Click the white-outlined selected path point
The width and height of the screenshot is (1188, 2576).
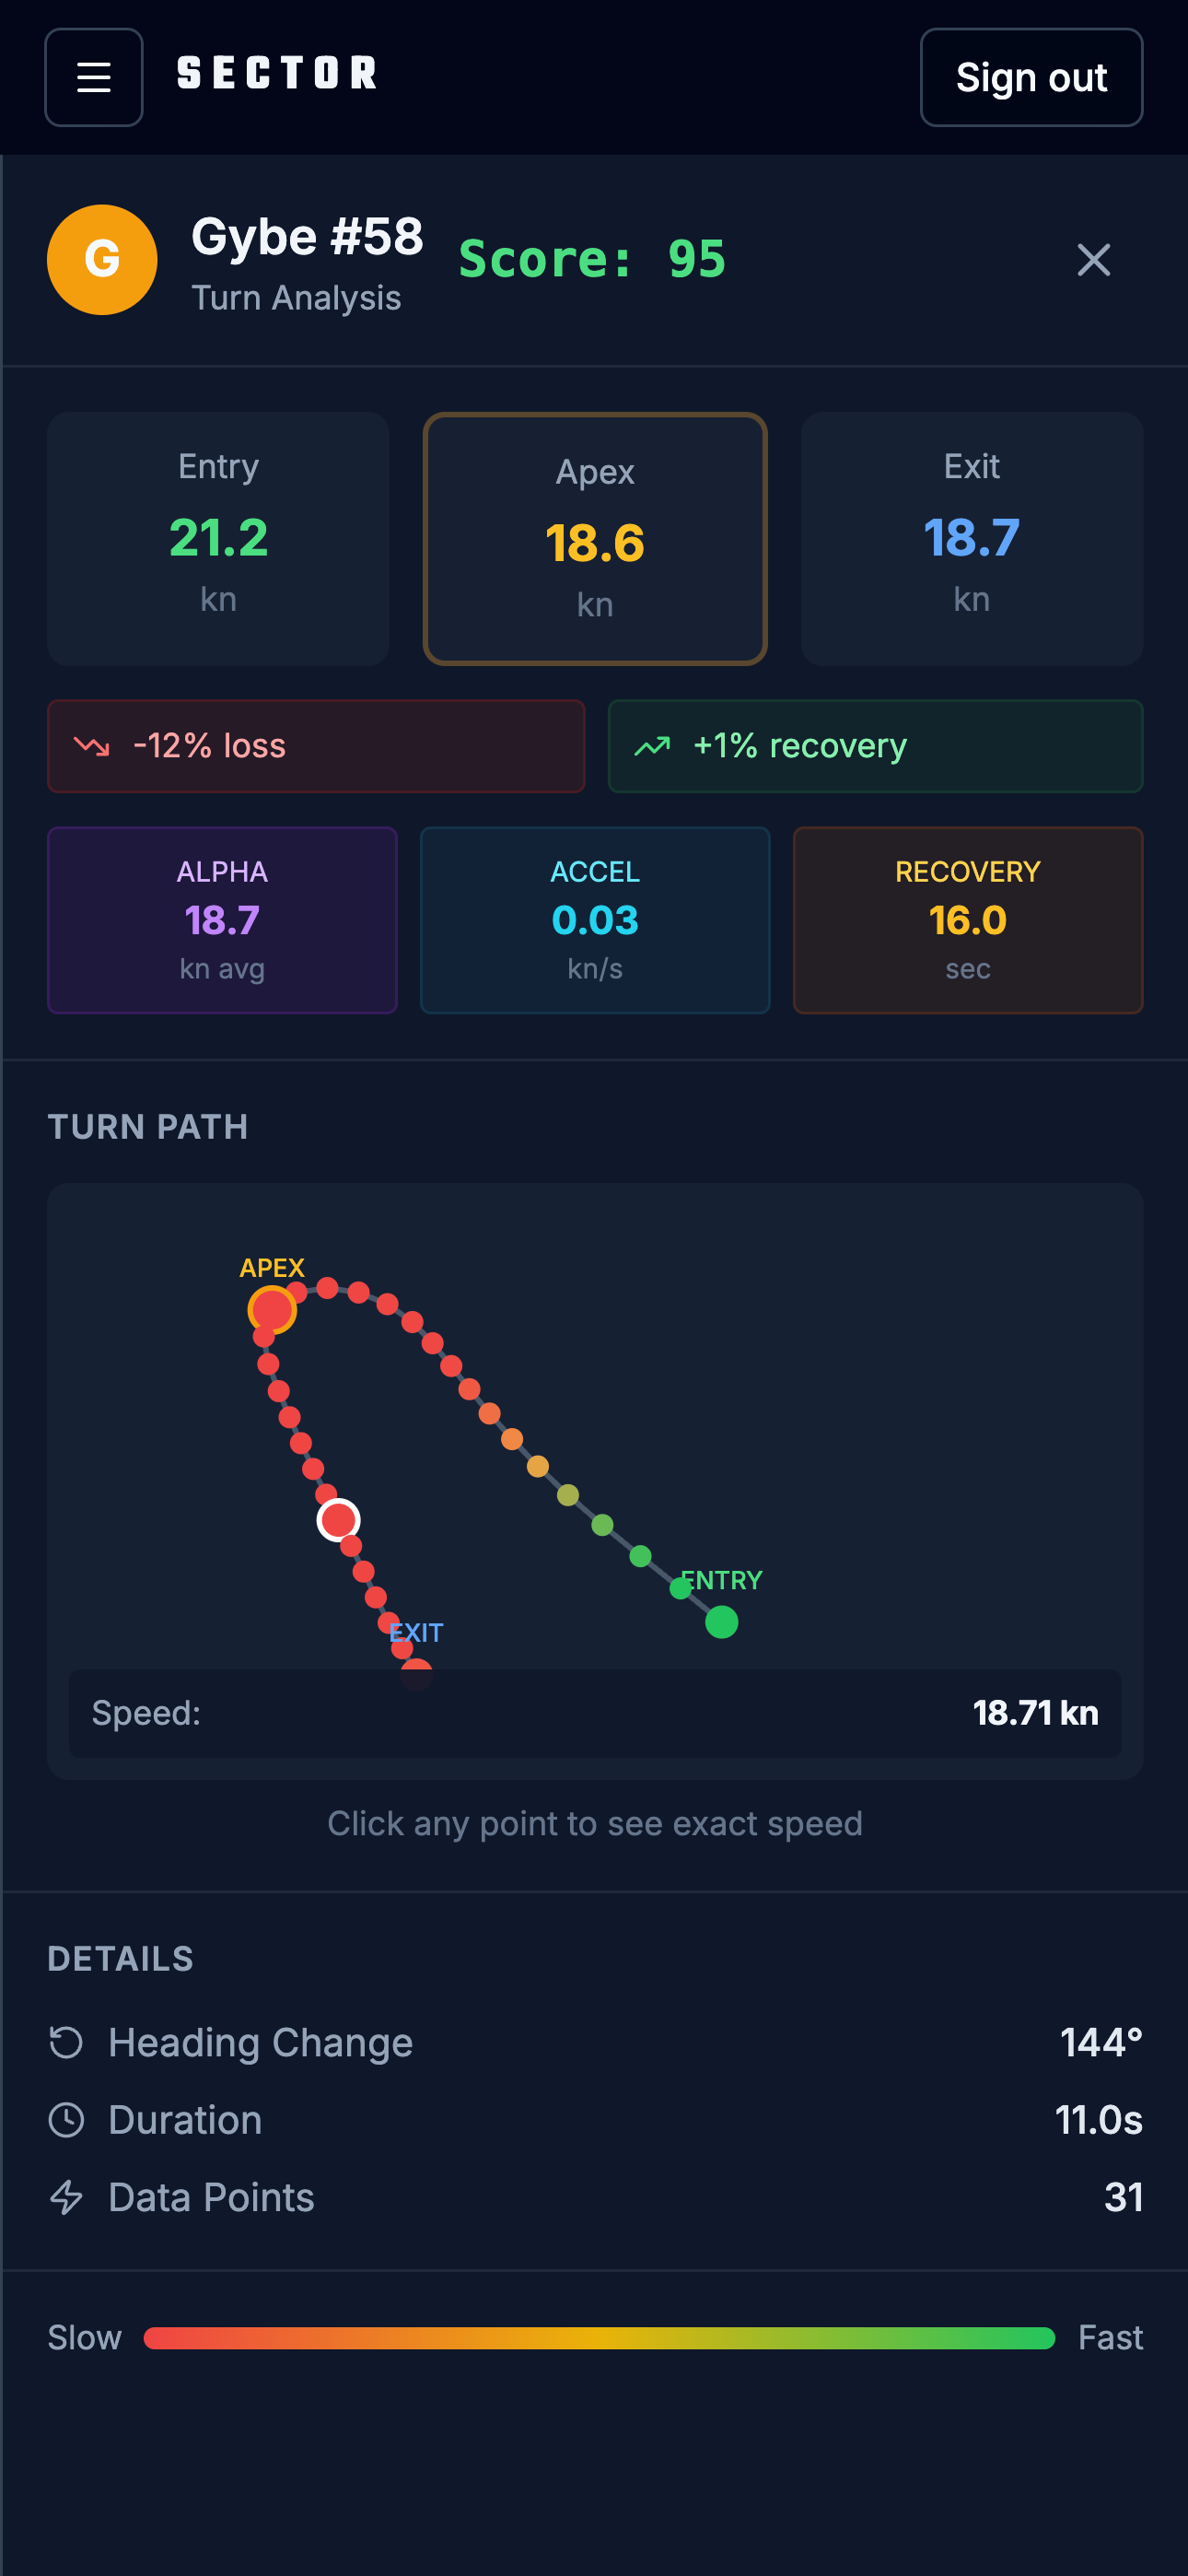click(x=338, y=1519)
